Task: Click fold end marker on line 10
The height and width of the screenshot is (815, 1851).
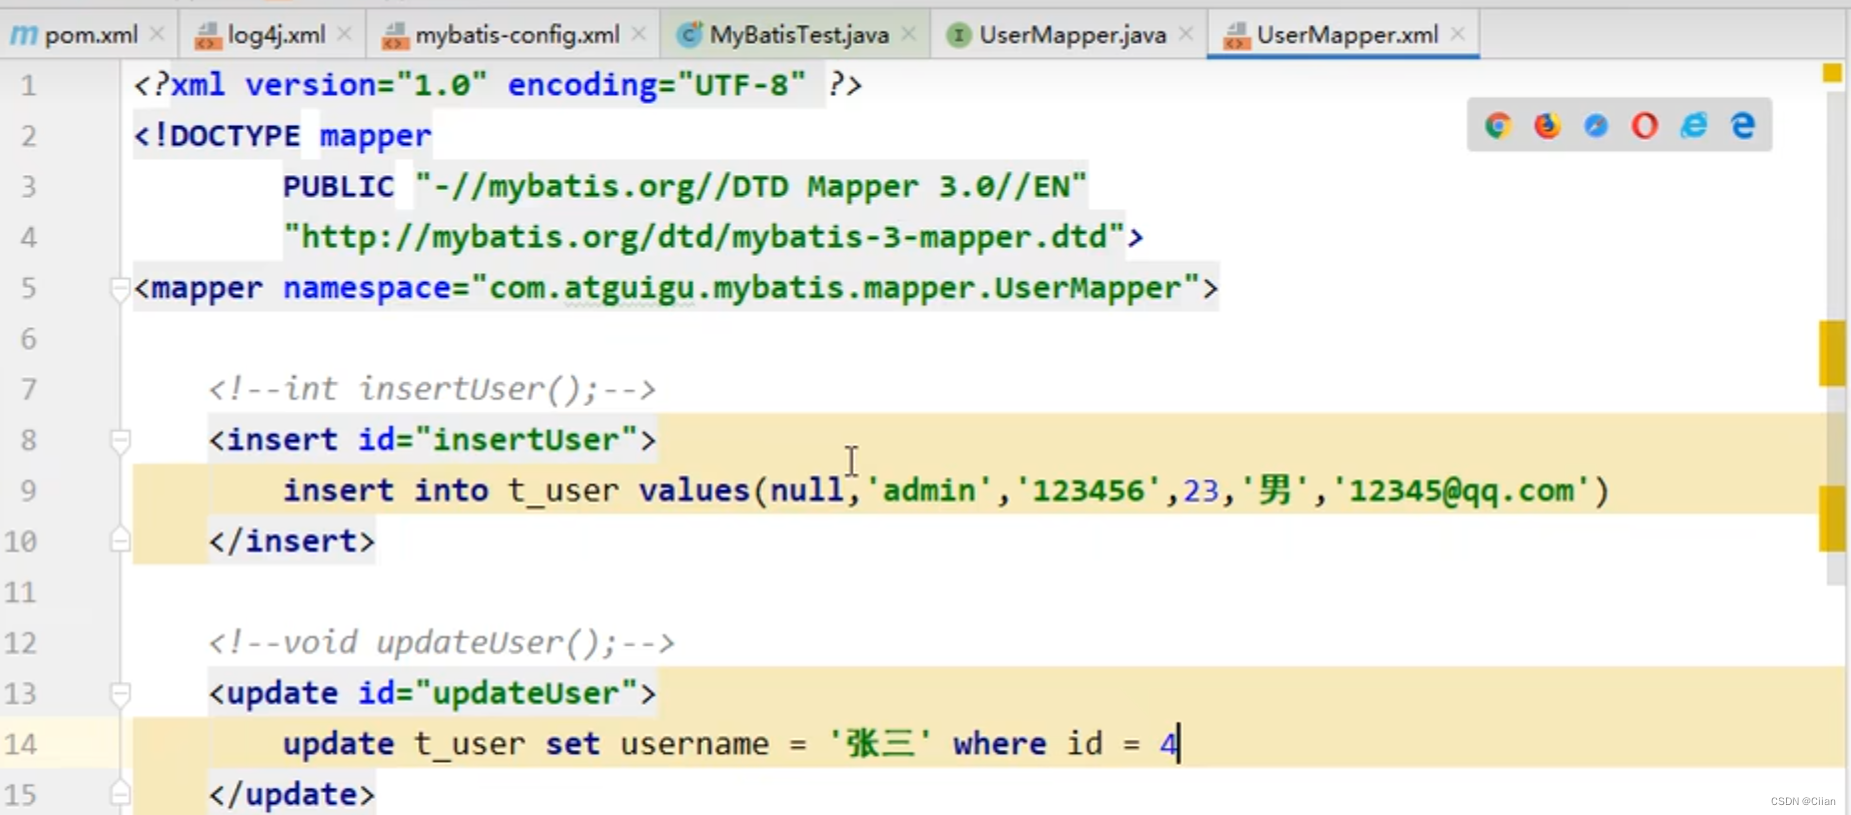Action: 120,541
